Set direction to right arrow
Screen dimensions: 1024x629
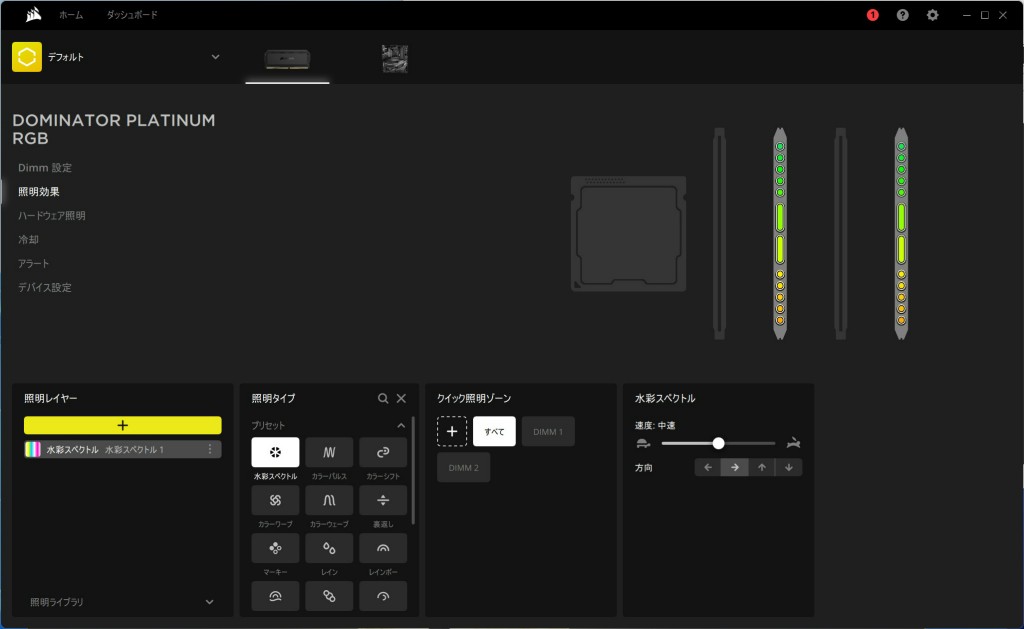click(735, 467)
